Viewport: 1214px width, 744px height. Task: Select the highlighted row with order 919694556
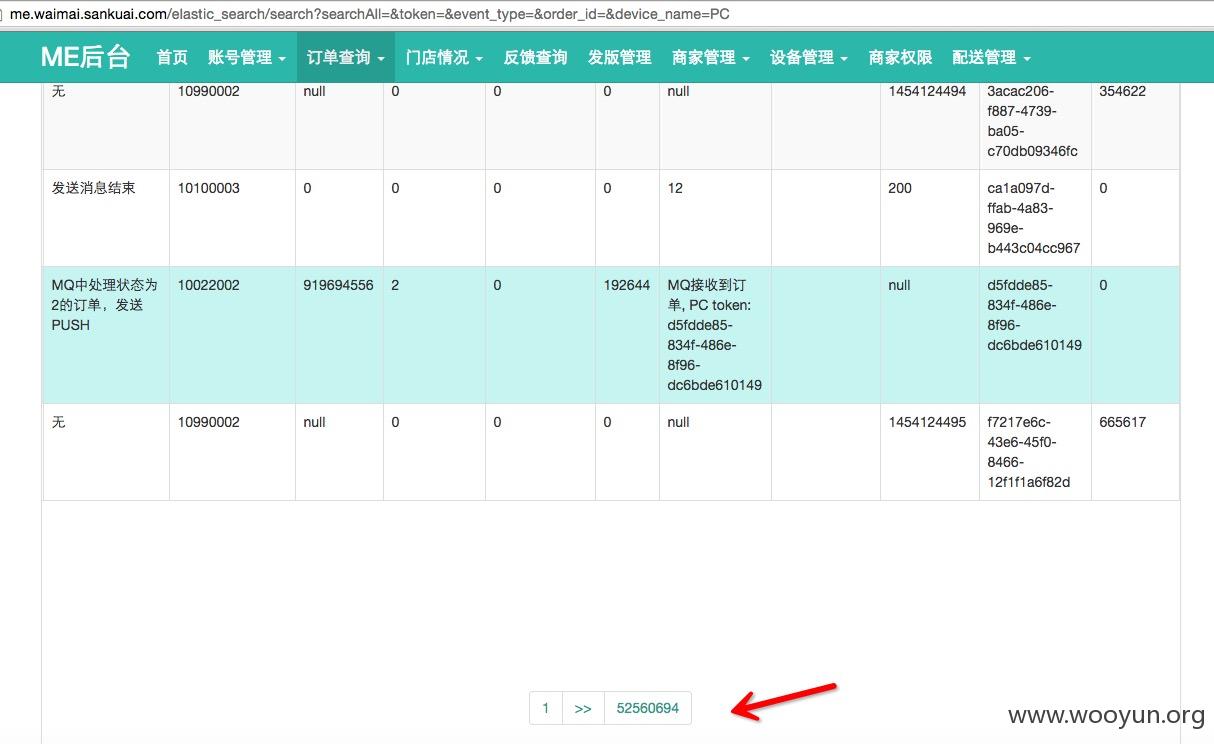click(338, 285)
